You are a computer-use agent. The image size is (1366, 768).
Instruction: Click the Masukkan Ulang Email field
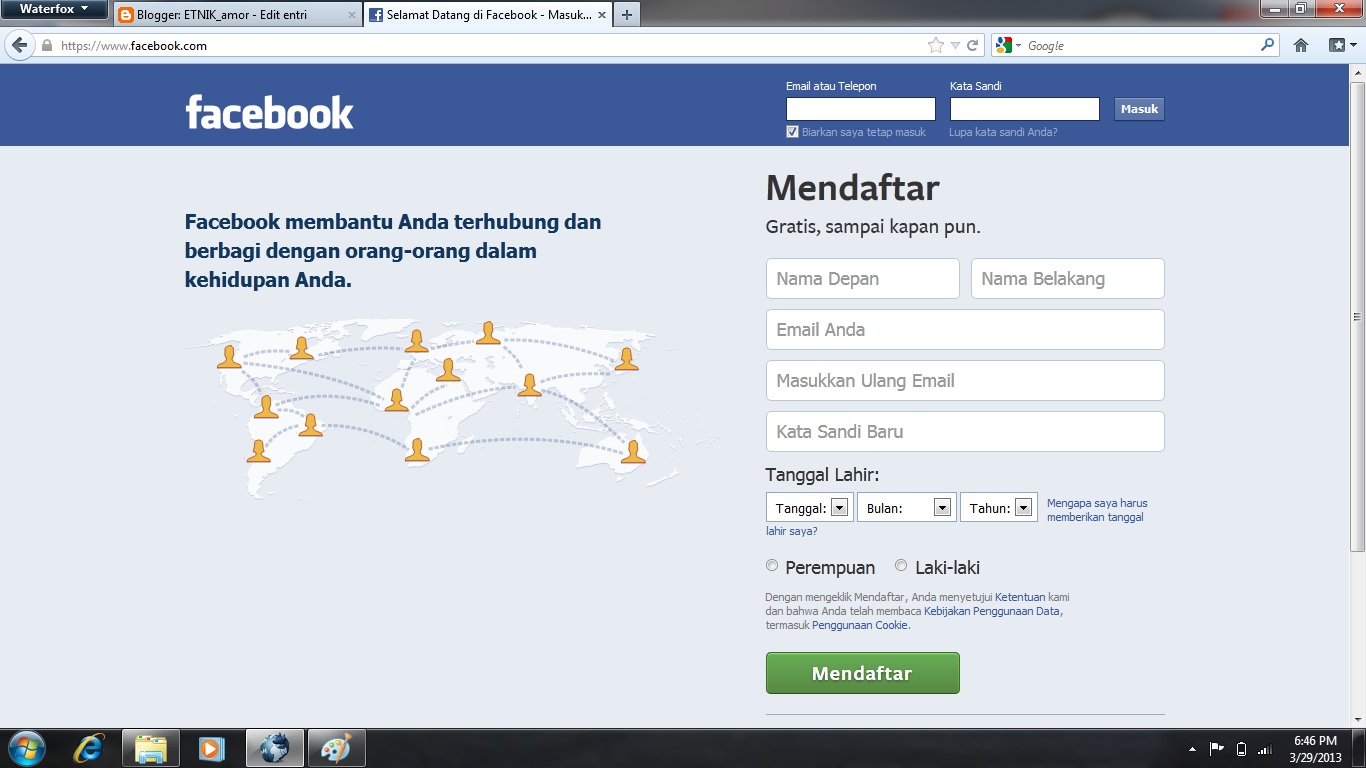965,380
